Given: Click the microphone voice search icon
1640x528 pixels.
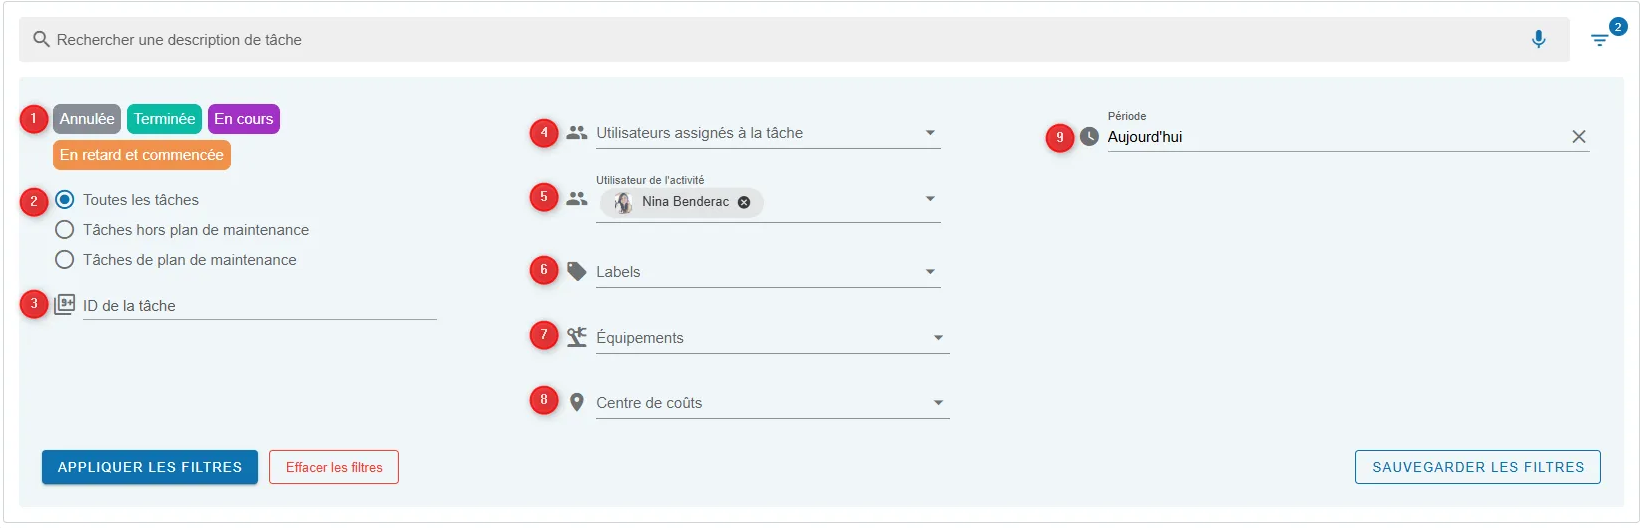Looking at the screenshot, I should pyautogui.click(x=1538, y=39).
